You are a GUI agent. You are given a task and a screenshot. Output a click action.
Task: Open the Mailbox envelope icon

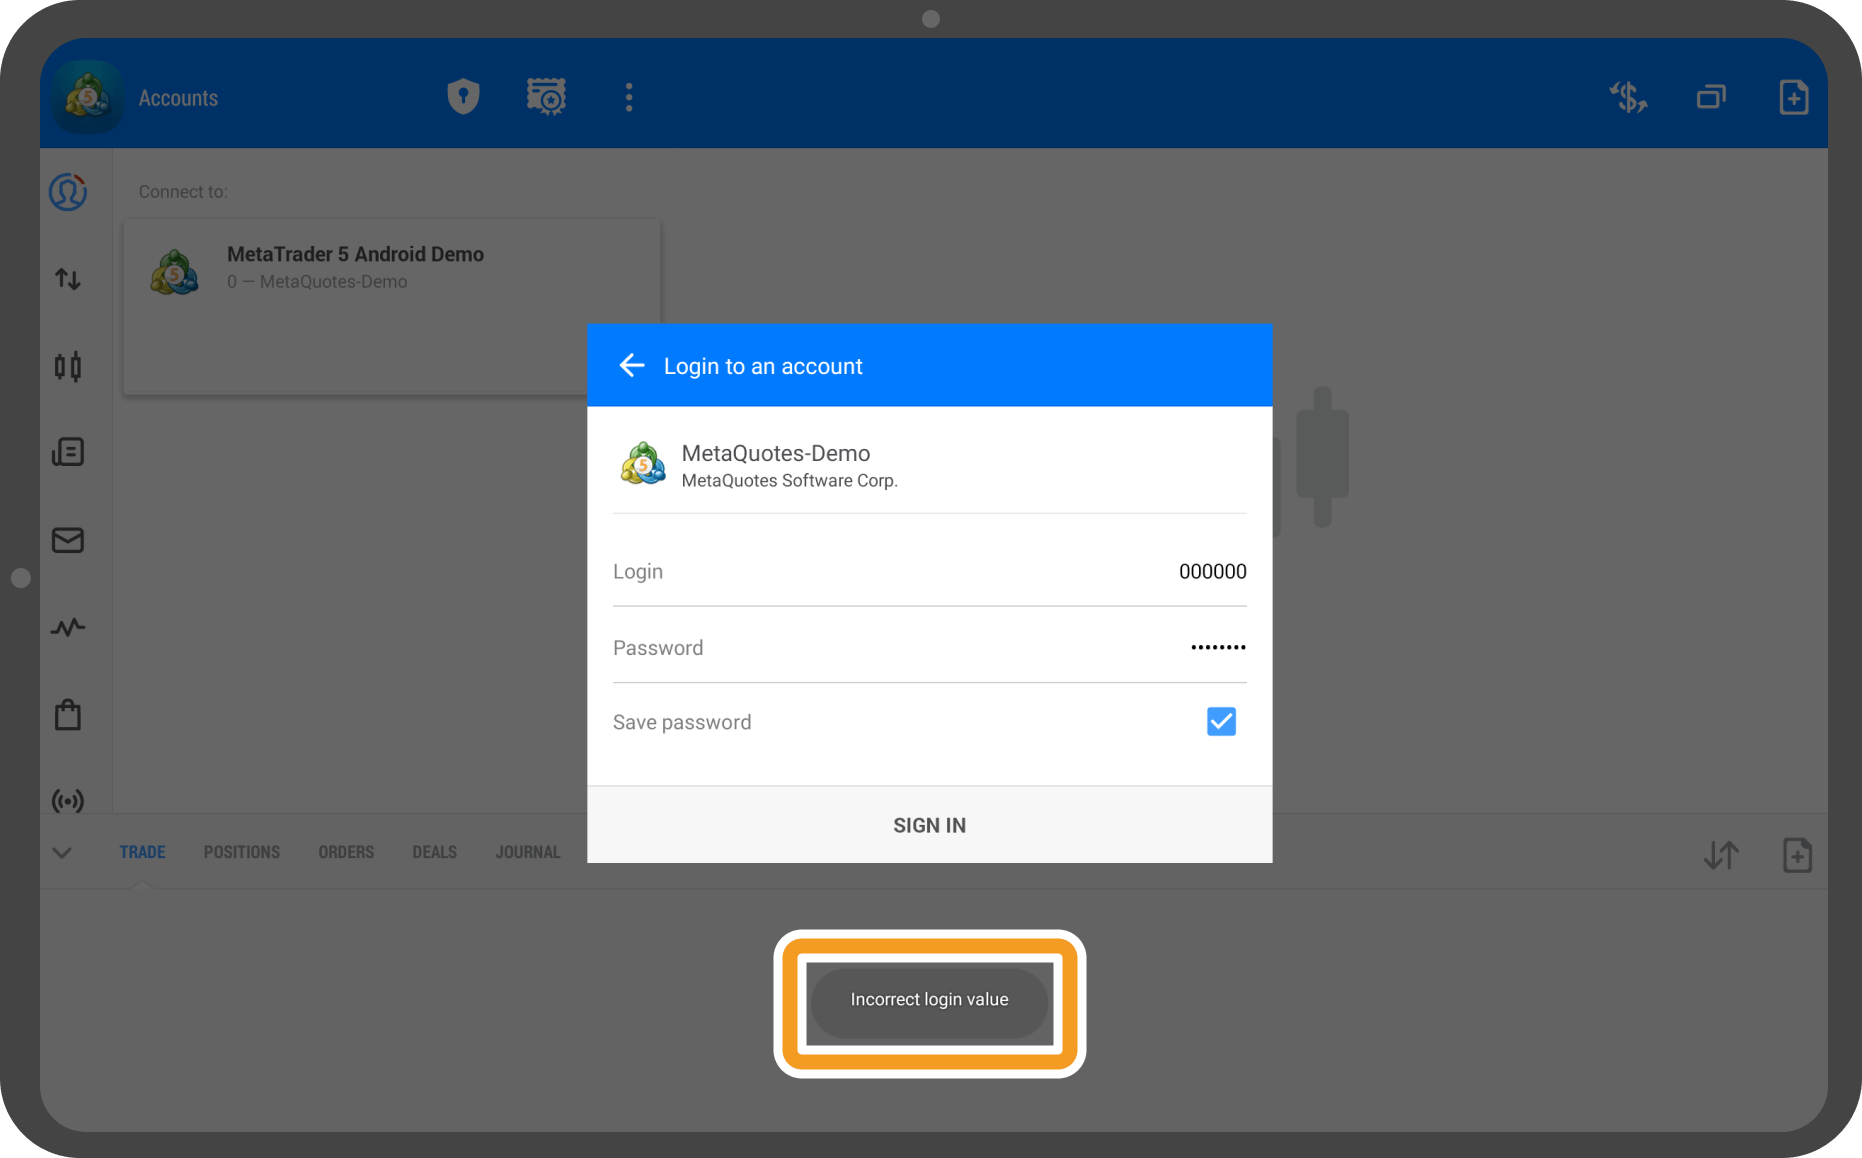pos(68,540)
